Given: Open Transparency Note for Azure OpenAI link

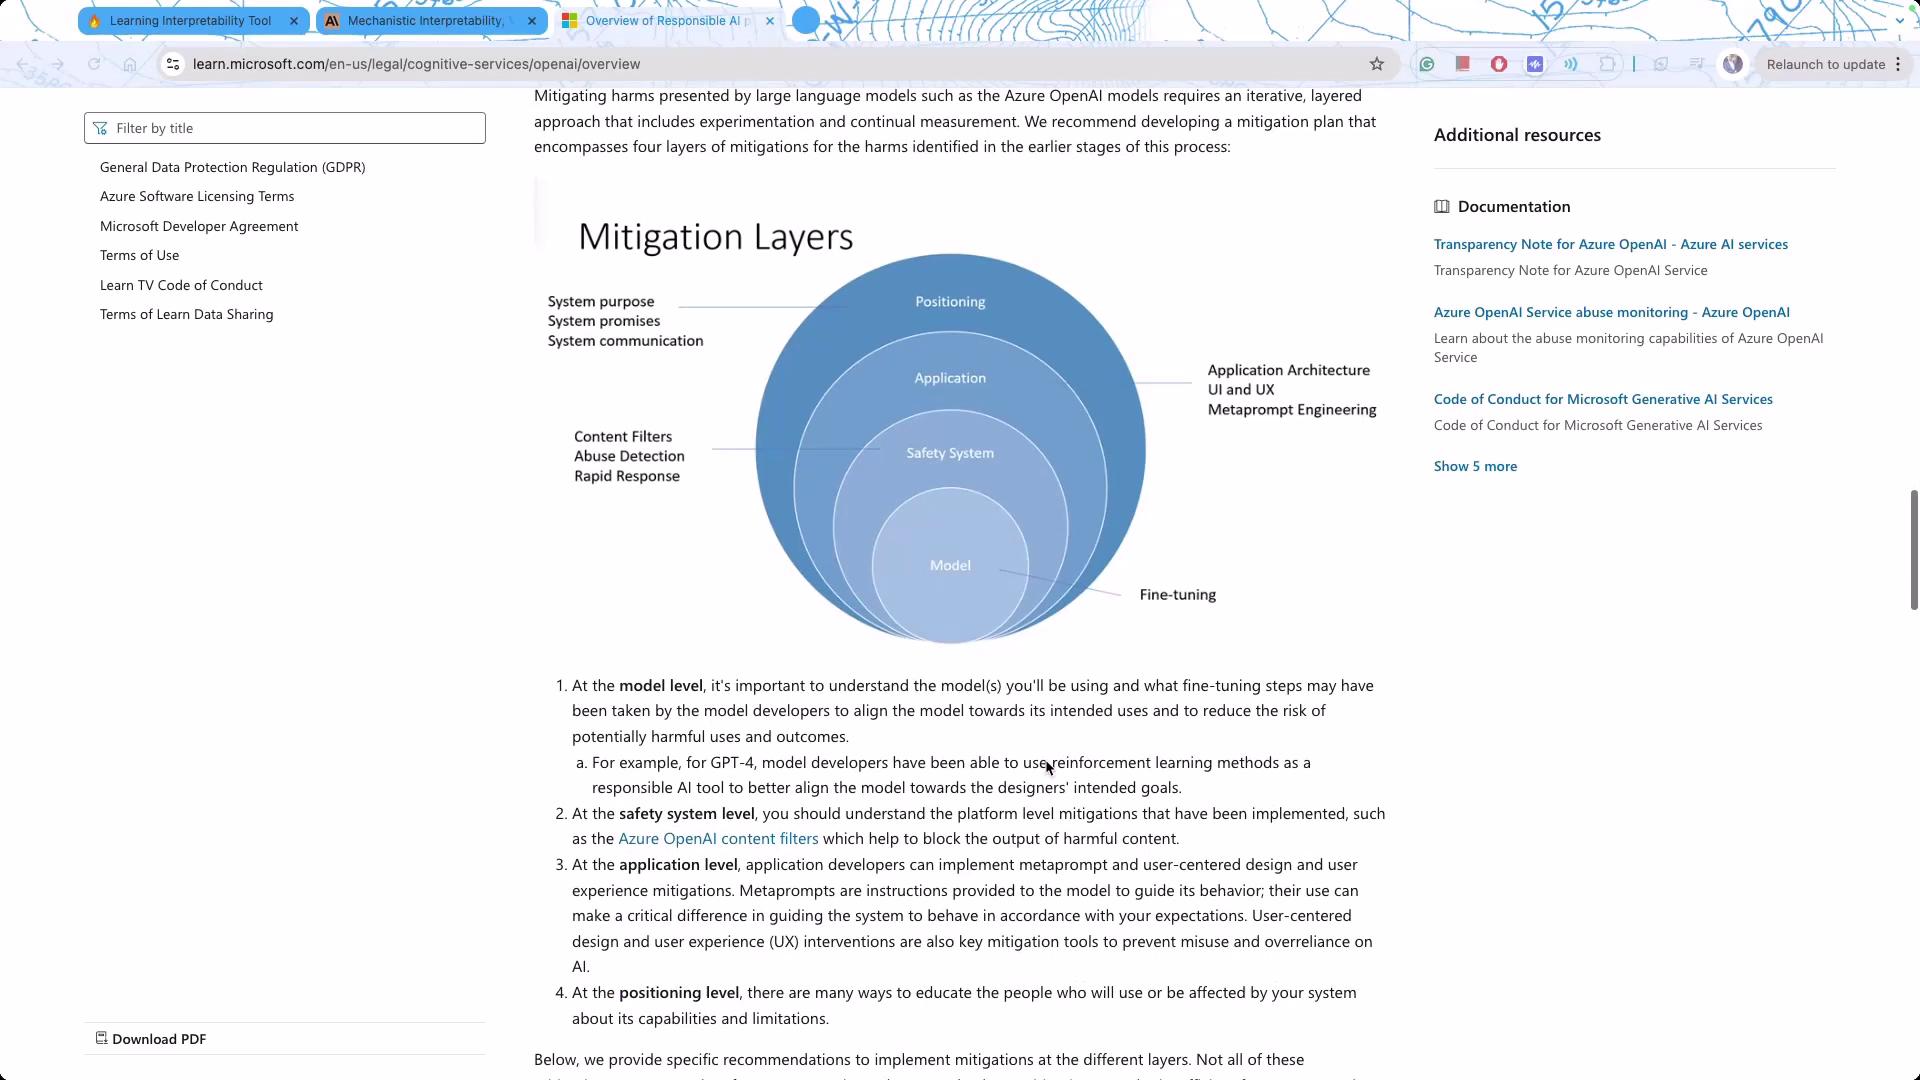Looking at the screenshot, I should [x=1610, y=244].
